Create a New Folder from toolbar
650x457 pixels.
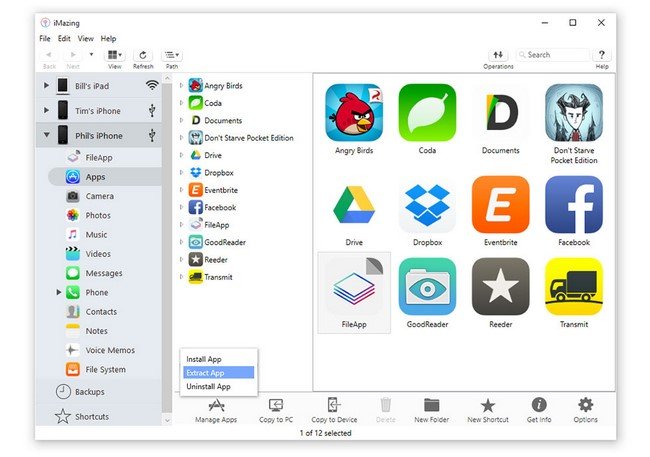coord(432,405)
